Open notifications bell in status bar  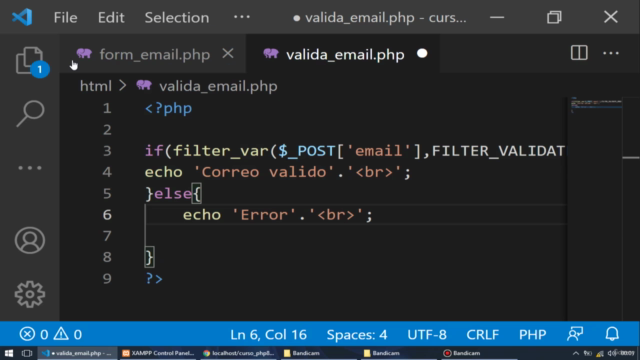pyautogui.click(x=612, y=334)
